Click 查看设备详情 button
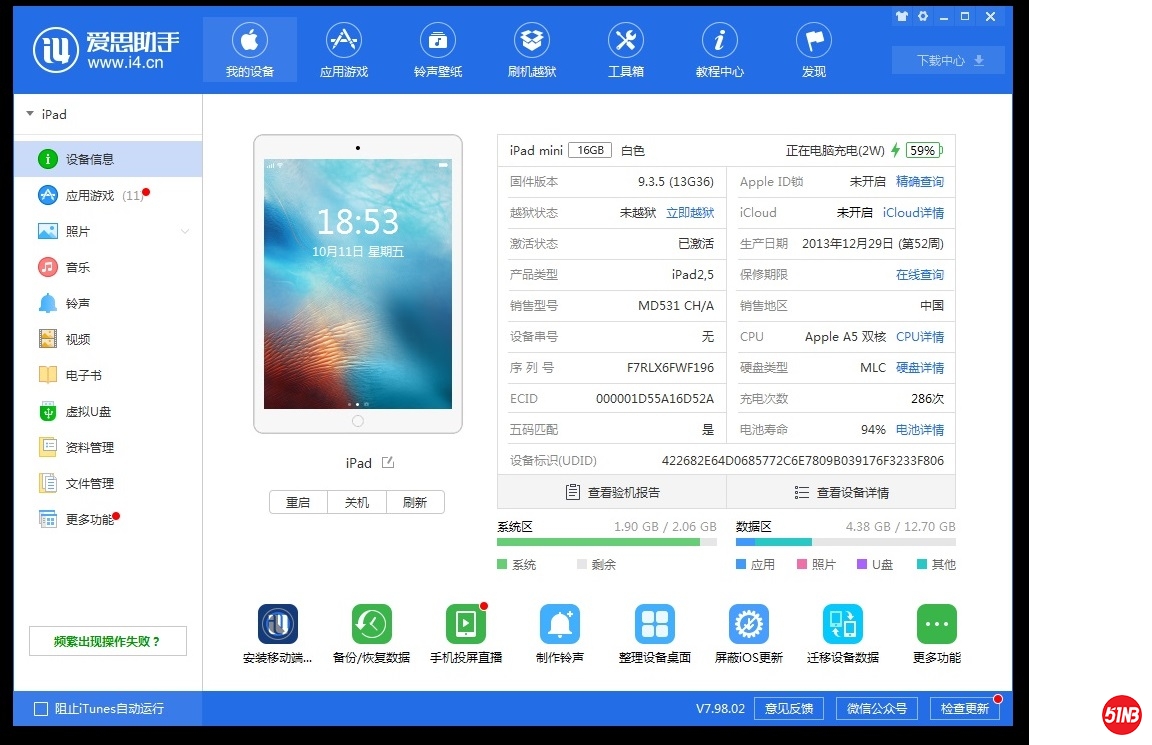Viewport: 1152px width, 745px height. (x=841, y=492)
